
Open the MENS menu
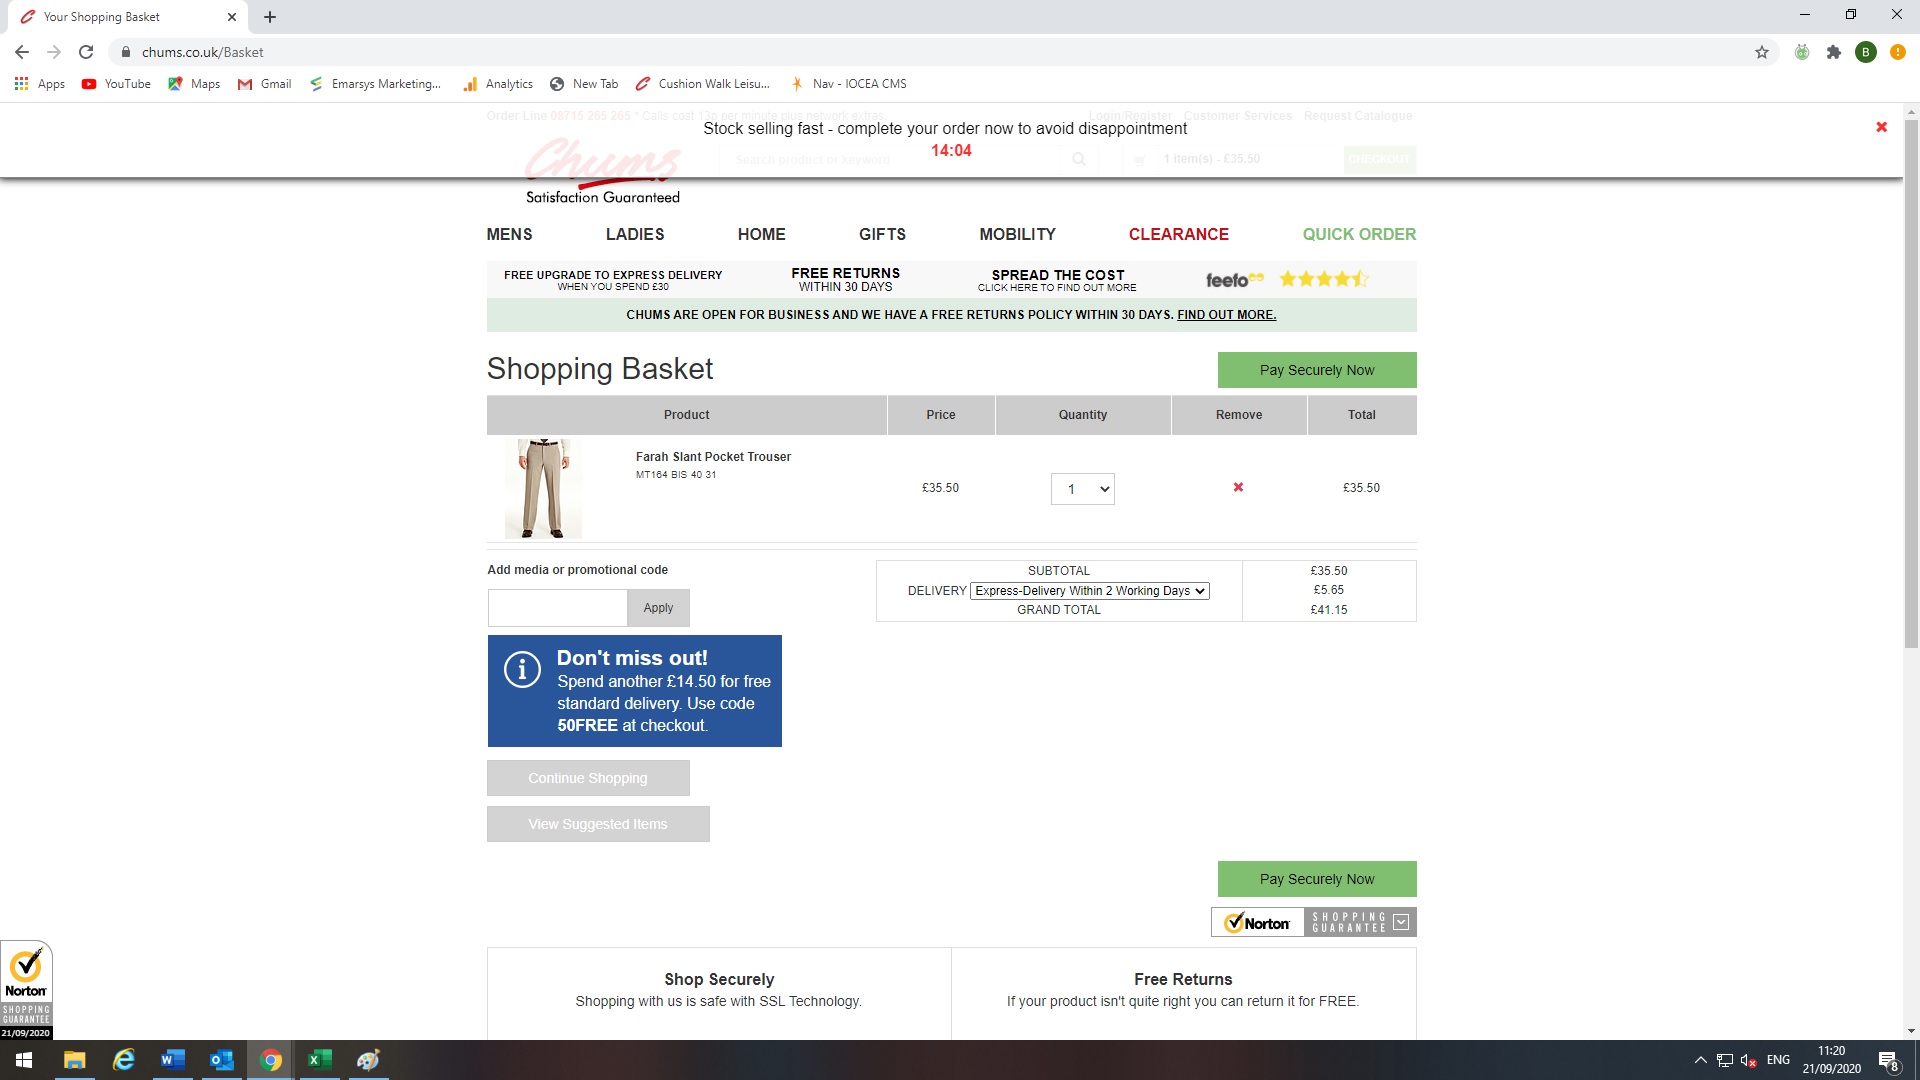[x=509, y=234]
